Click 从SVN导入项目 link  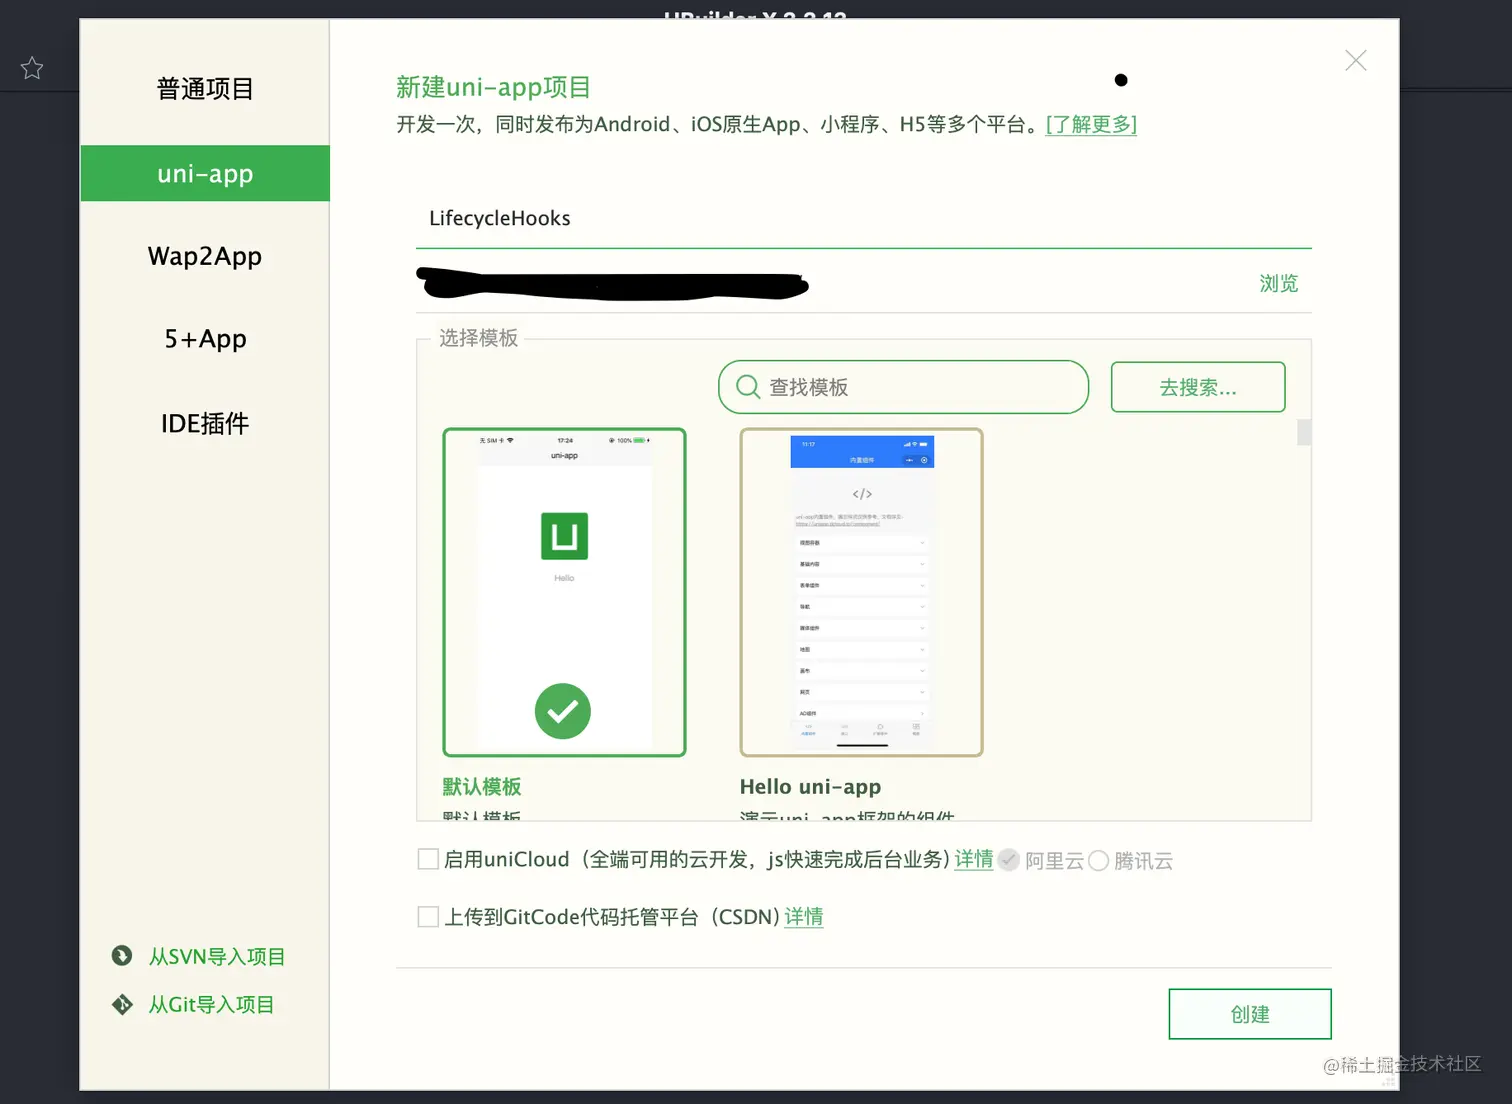tap(217, 957)
